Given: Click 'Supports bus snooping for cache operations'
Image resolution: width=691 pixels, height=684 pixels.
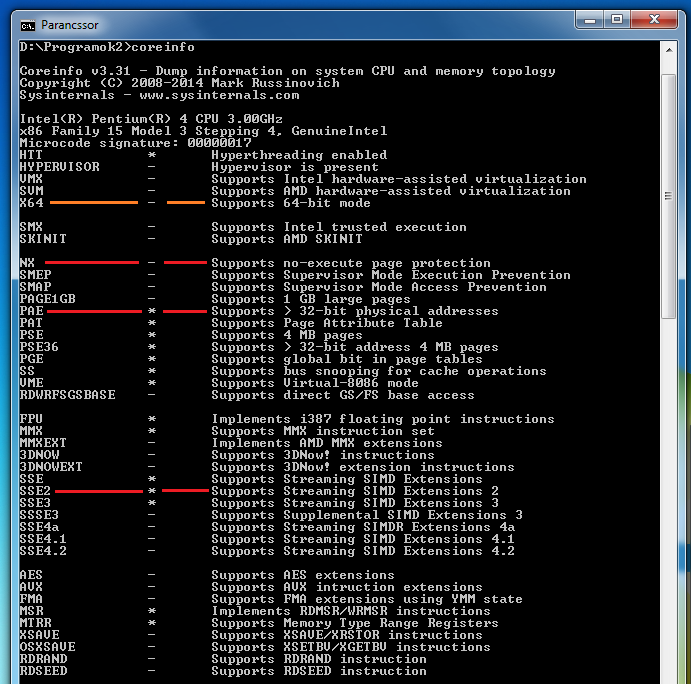Looking at the screenshot, I should pos(379,371).
